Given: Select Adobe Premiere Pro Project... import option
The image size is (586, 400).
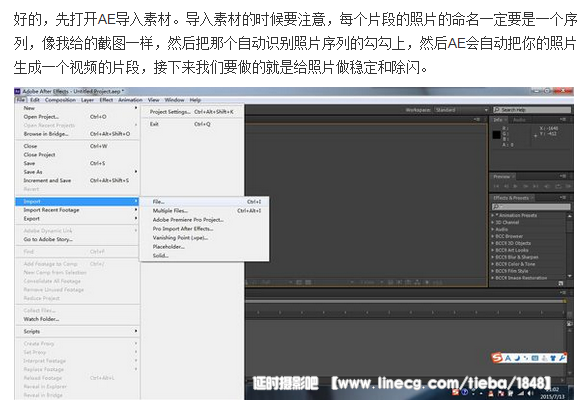Looking at the screenshot, I should point(204,220).
